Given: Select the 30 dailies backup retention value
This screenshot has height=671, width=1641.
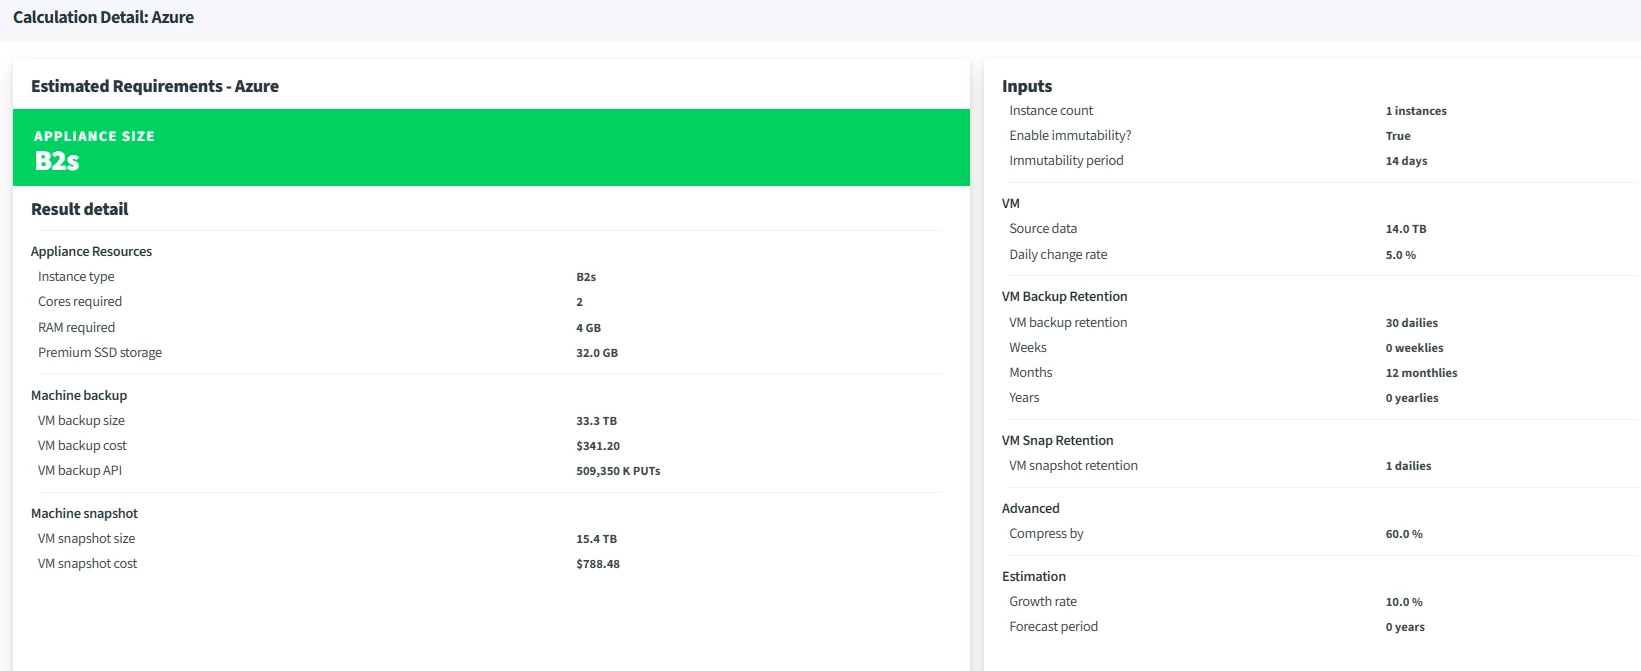Looking at the screenshot, I should (x=1411, y=323).
